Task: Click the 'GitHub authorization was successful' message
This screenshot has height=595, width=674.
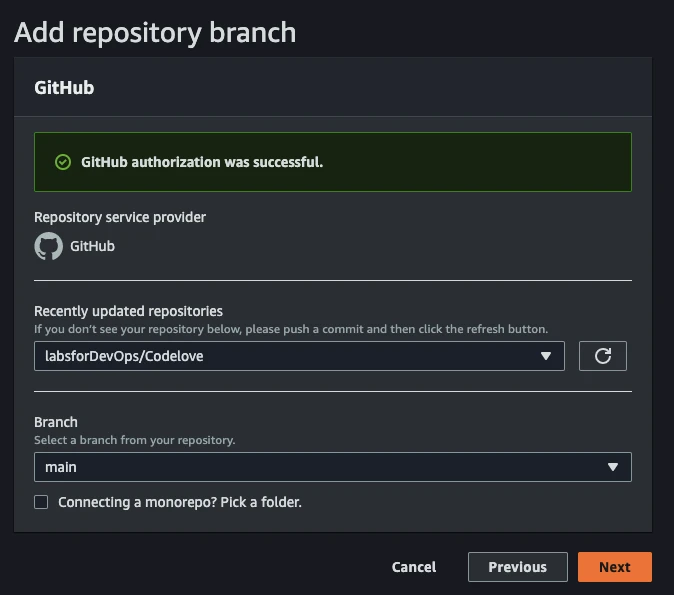Action: [202, 162]
